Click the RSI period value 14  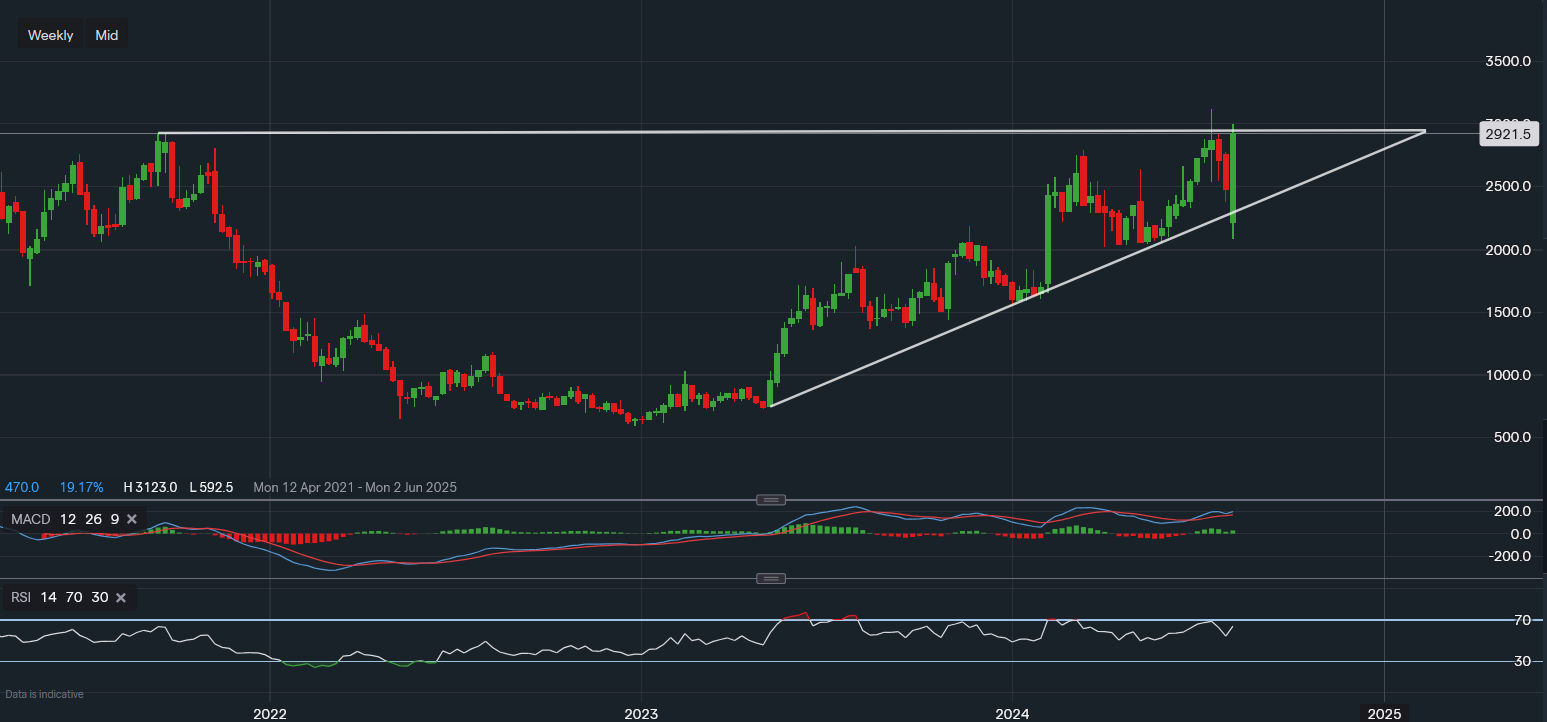[50, 598]
